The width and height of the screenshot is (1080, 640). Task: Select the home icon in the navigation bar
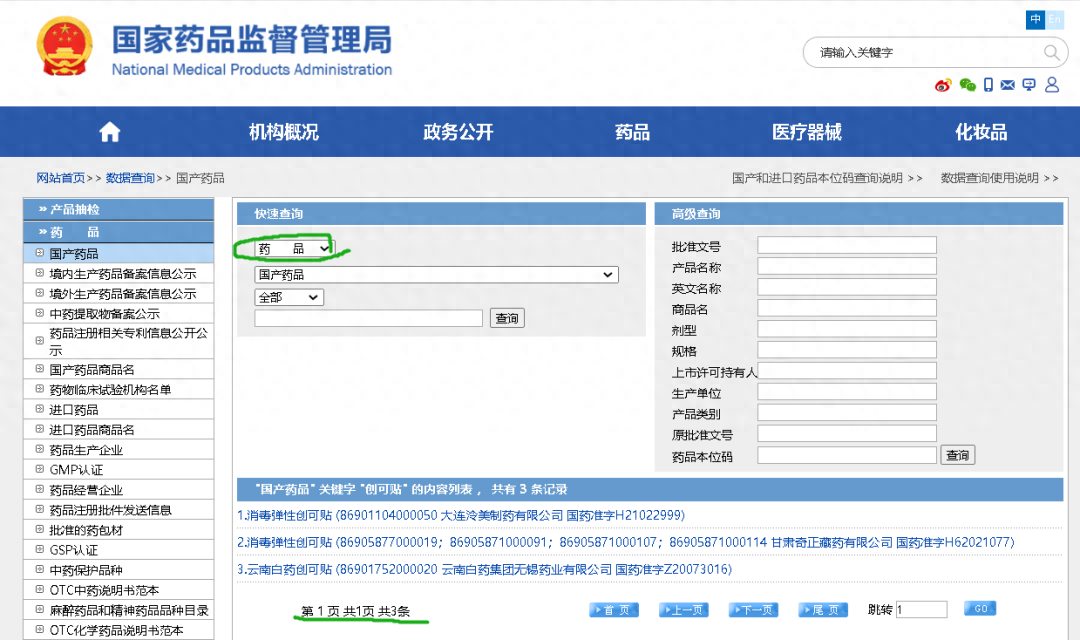108,131
